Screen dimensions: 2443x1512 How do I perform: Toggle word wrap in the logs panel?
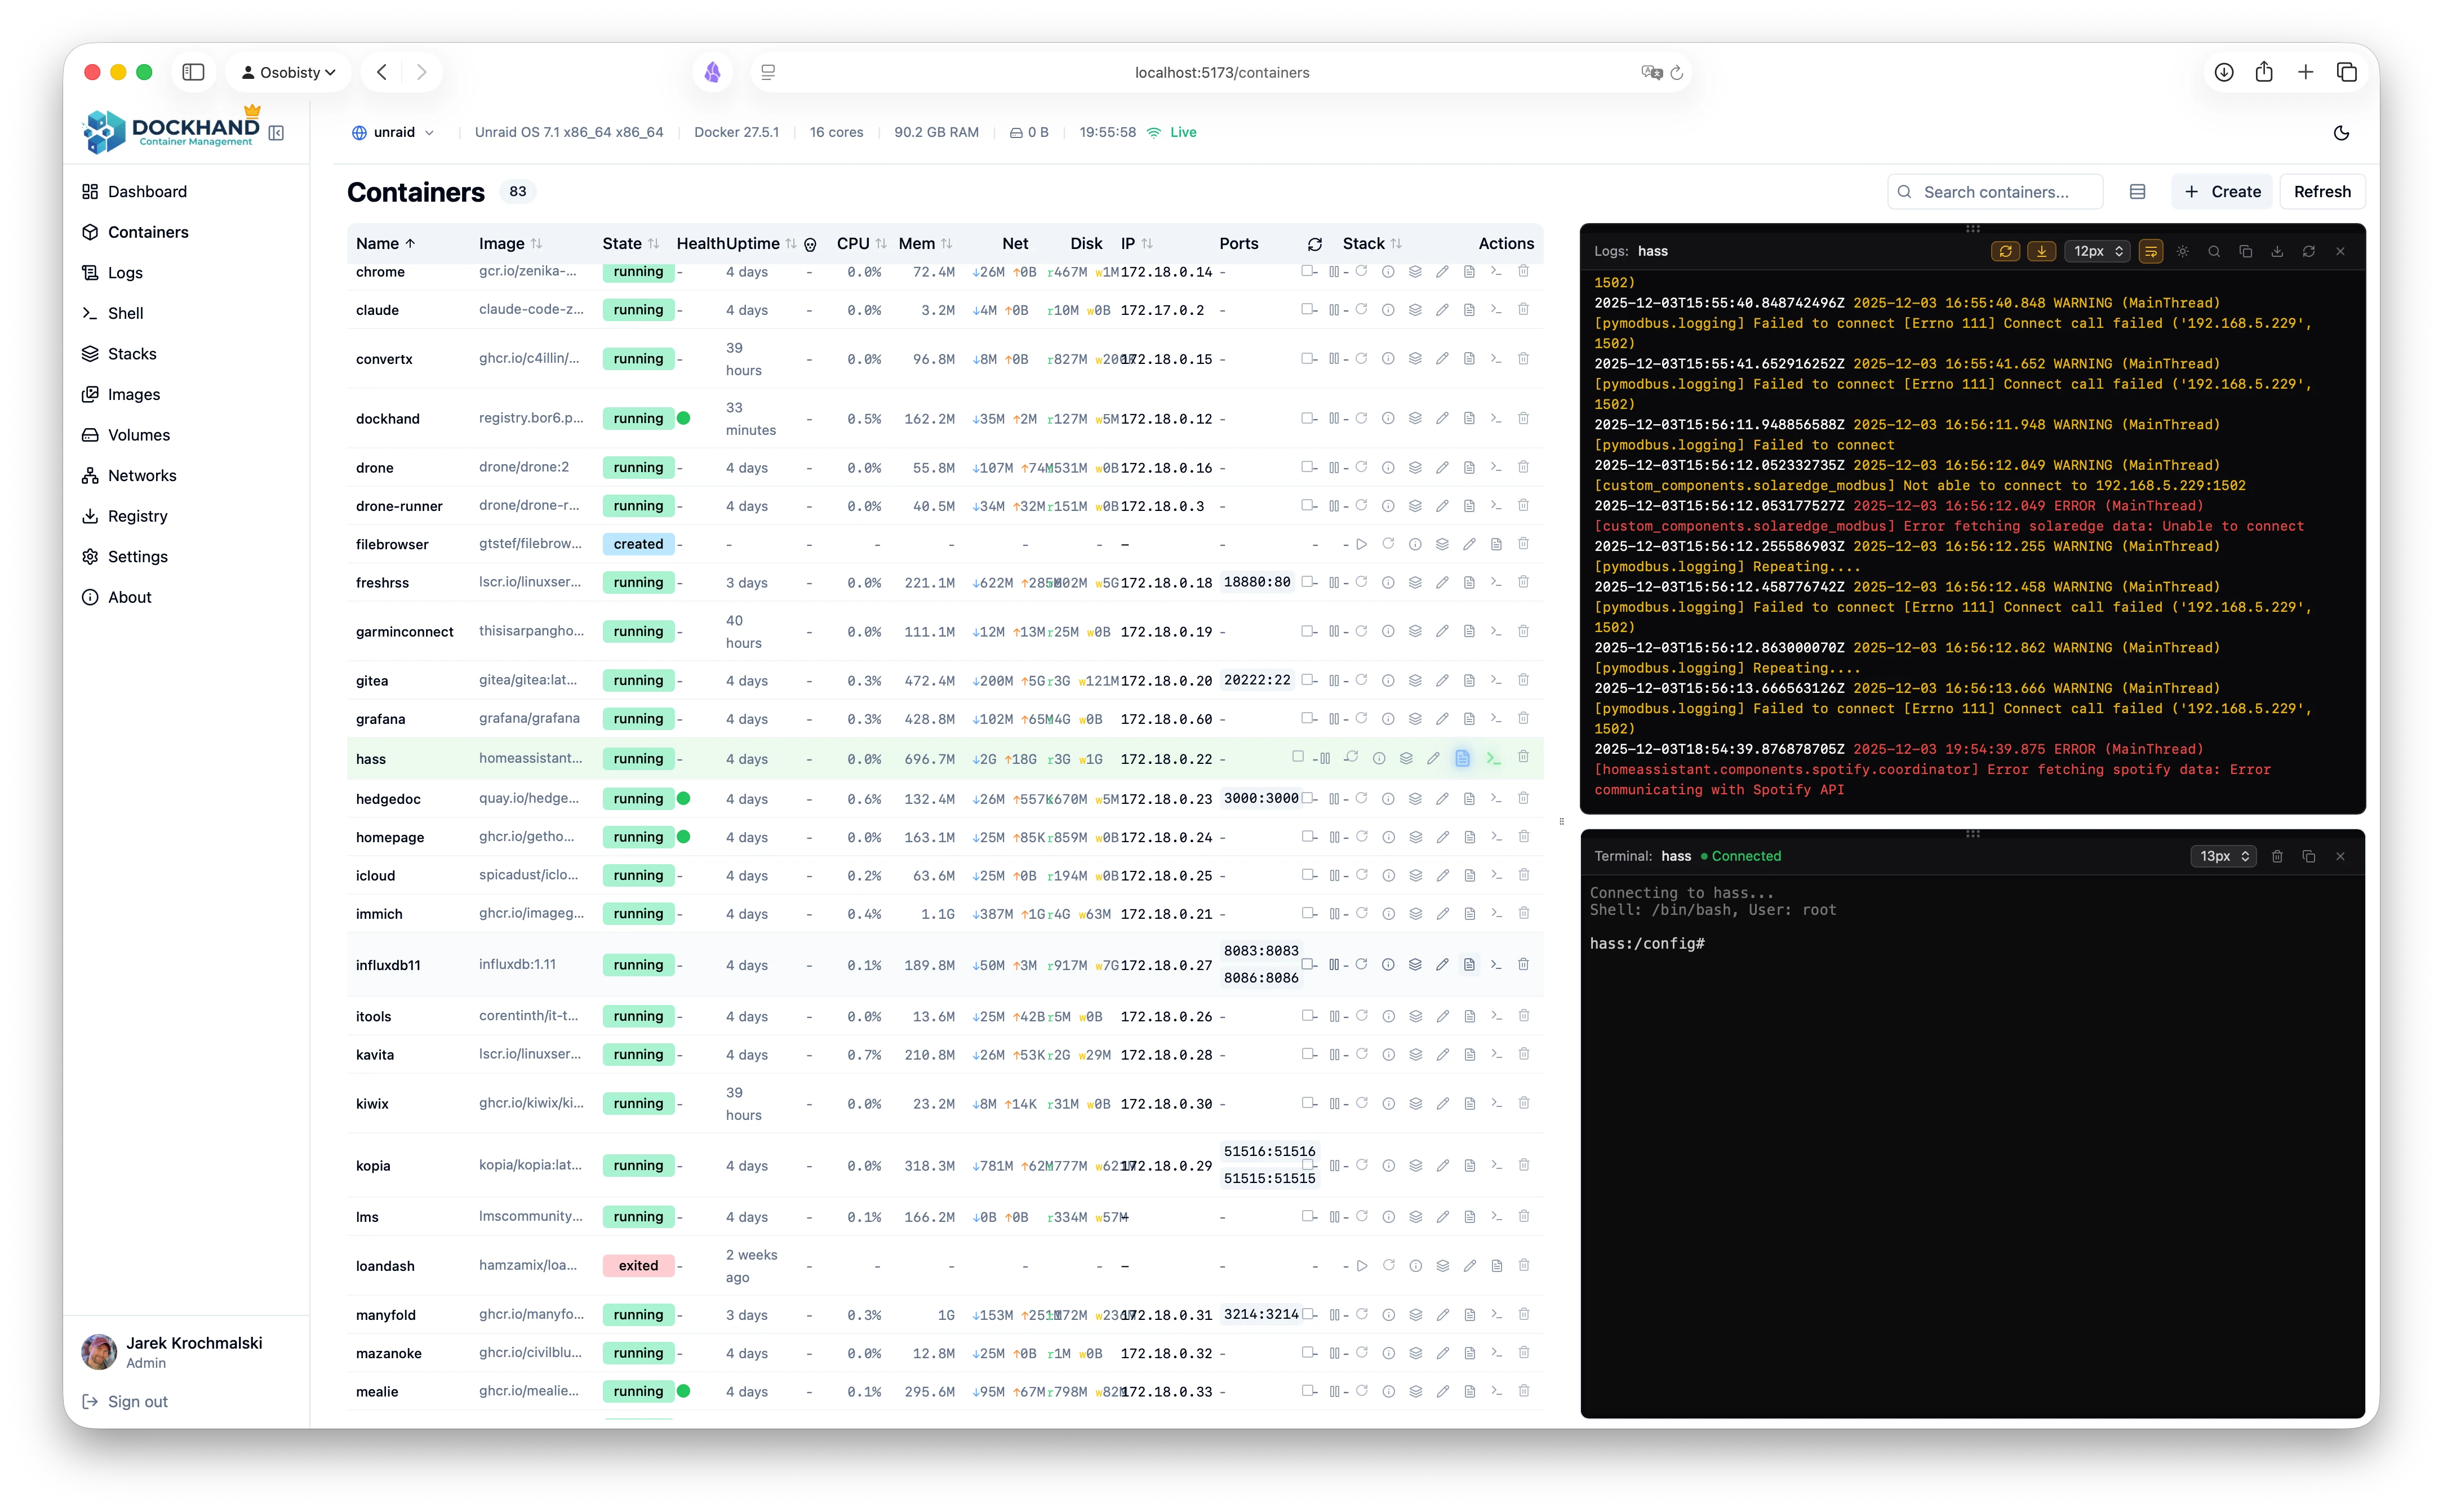pos(2150,251)
